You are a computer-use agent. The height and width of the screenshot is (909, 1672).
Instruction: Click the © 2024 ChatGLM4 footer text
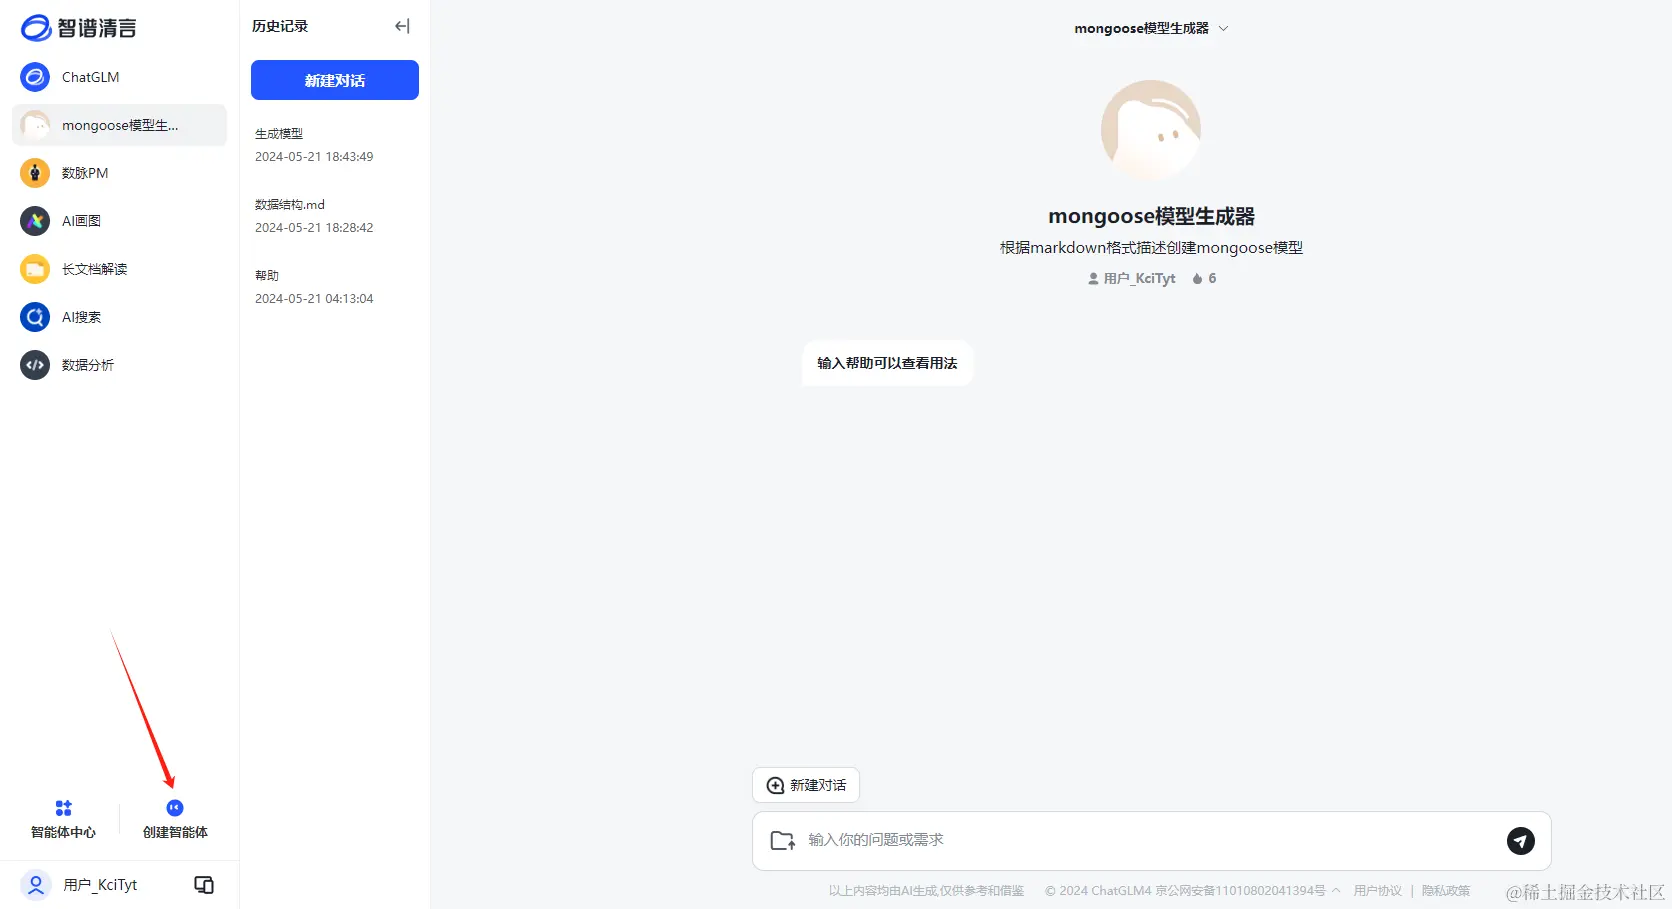[1098, 891]
